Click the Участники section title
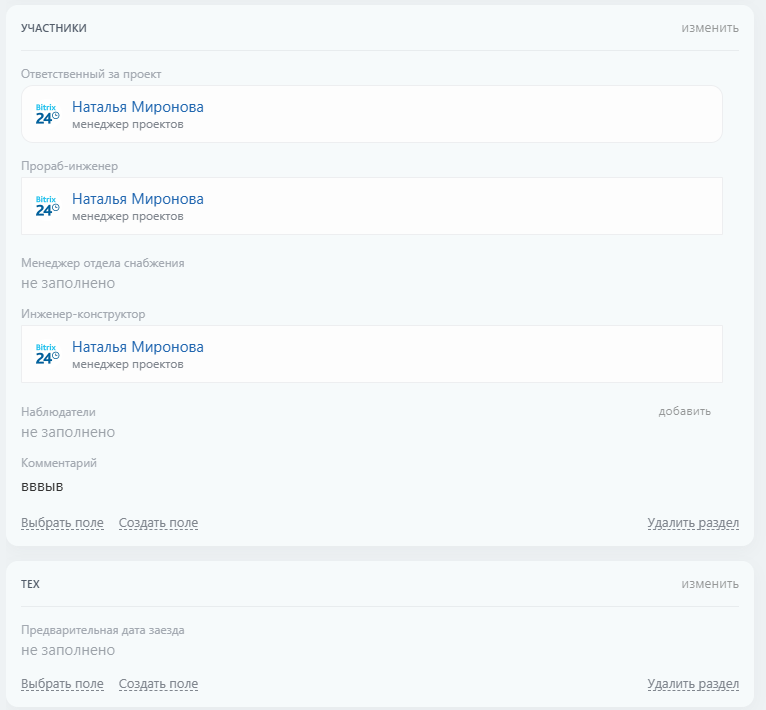 pyautogui.click(x=54, y=28)
